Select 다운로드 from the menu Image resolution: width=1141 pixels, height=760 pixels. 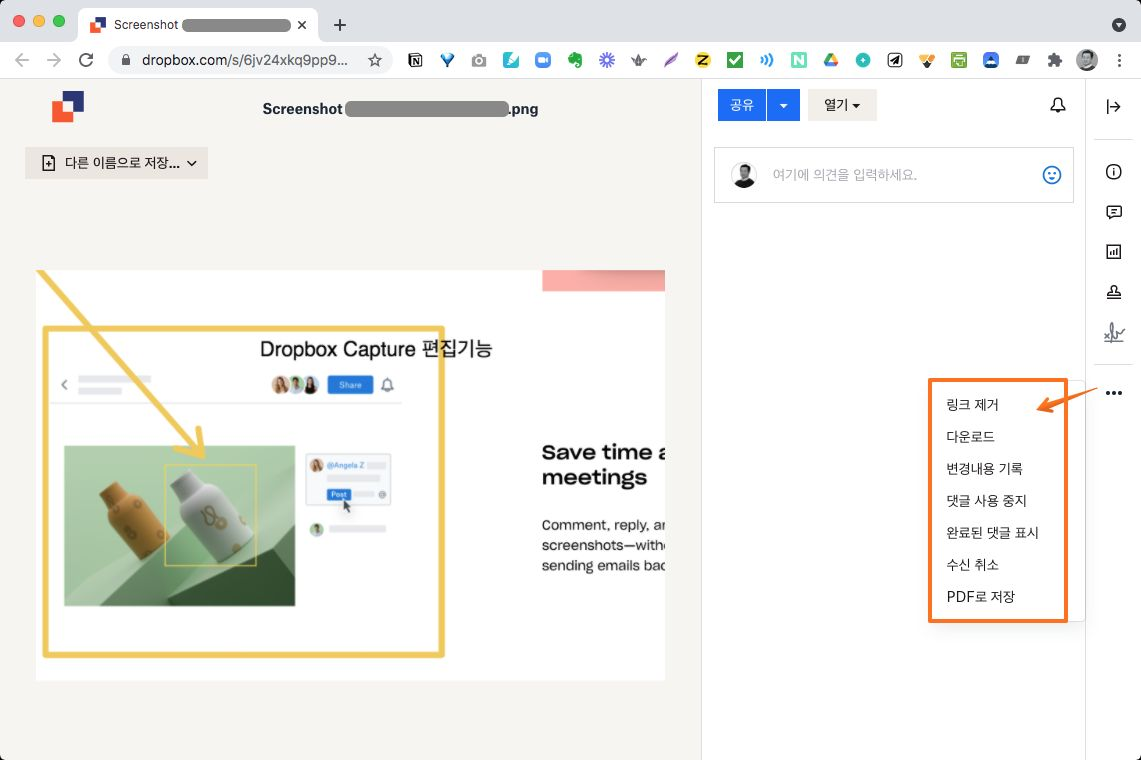(x=970, y=437)
